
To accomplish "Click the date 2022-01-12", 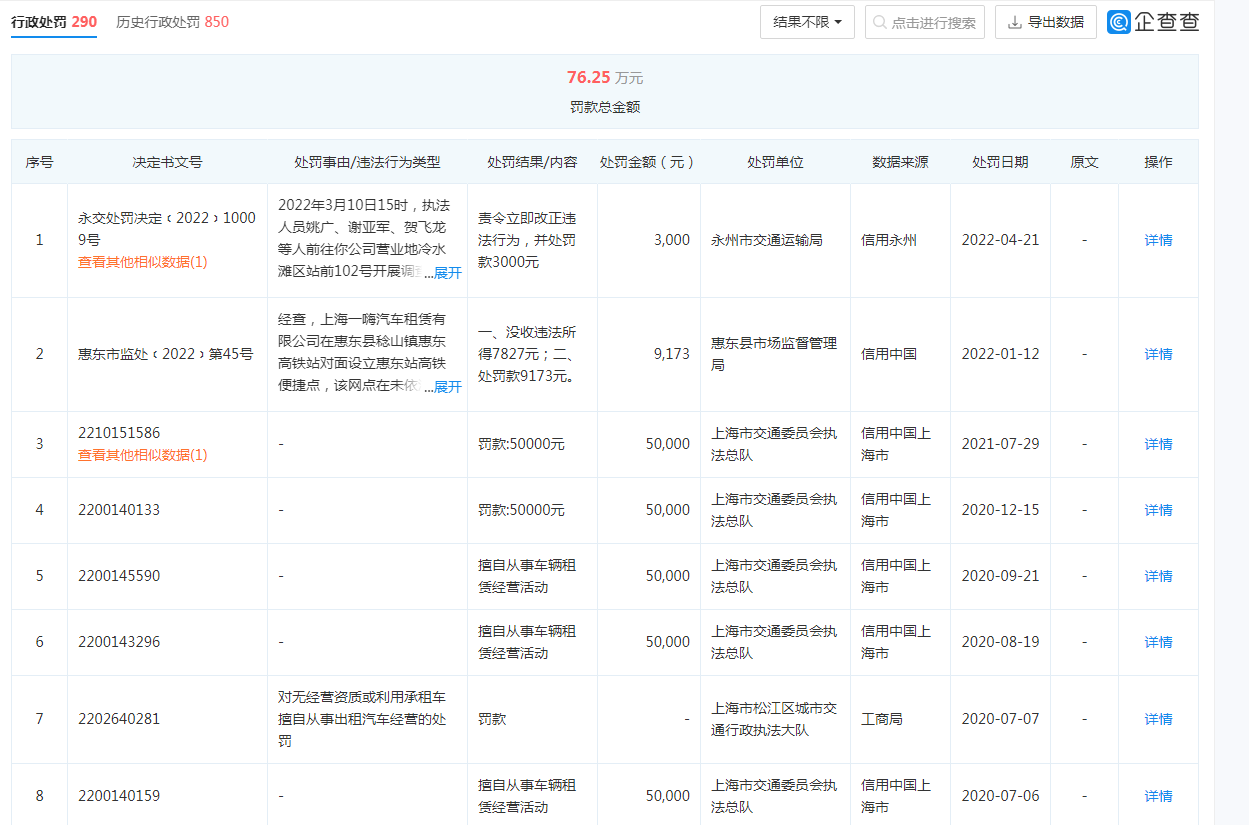I will tap(1000, 354).
